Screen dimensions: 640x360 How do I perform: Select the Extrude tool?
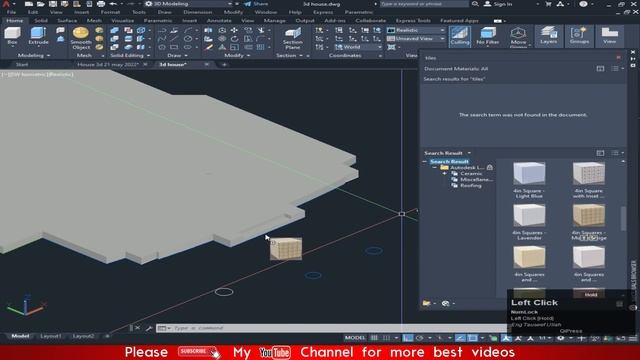(38, 36)
